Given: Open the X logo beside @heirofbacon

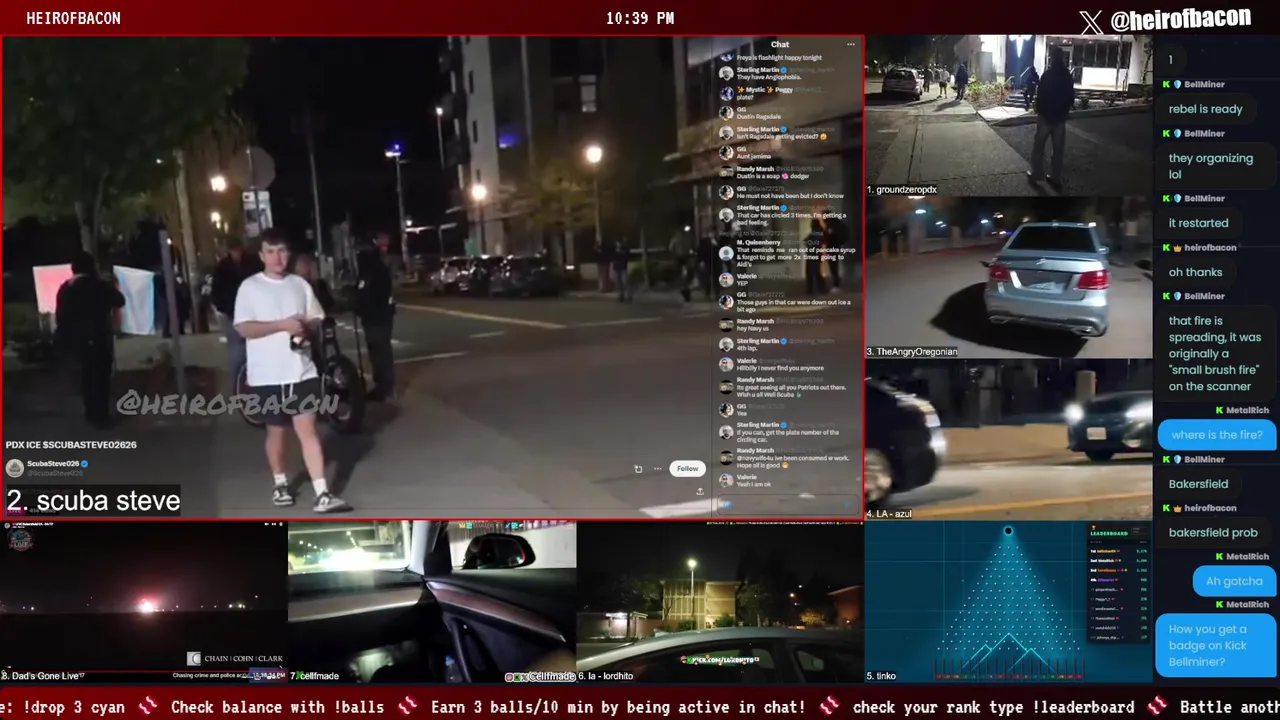Looking at the screenshot, I should coord(1091,20).
